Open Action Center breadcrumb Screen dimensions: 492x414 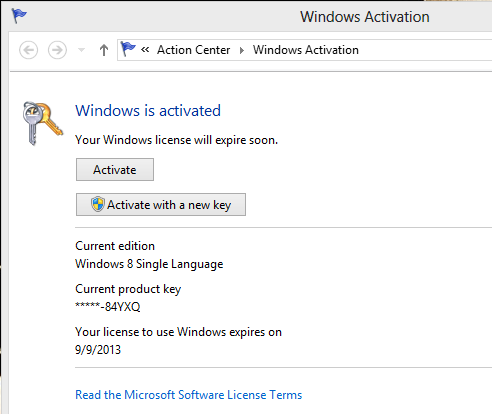[193, 50]
